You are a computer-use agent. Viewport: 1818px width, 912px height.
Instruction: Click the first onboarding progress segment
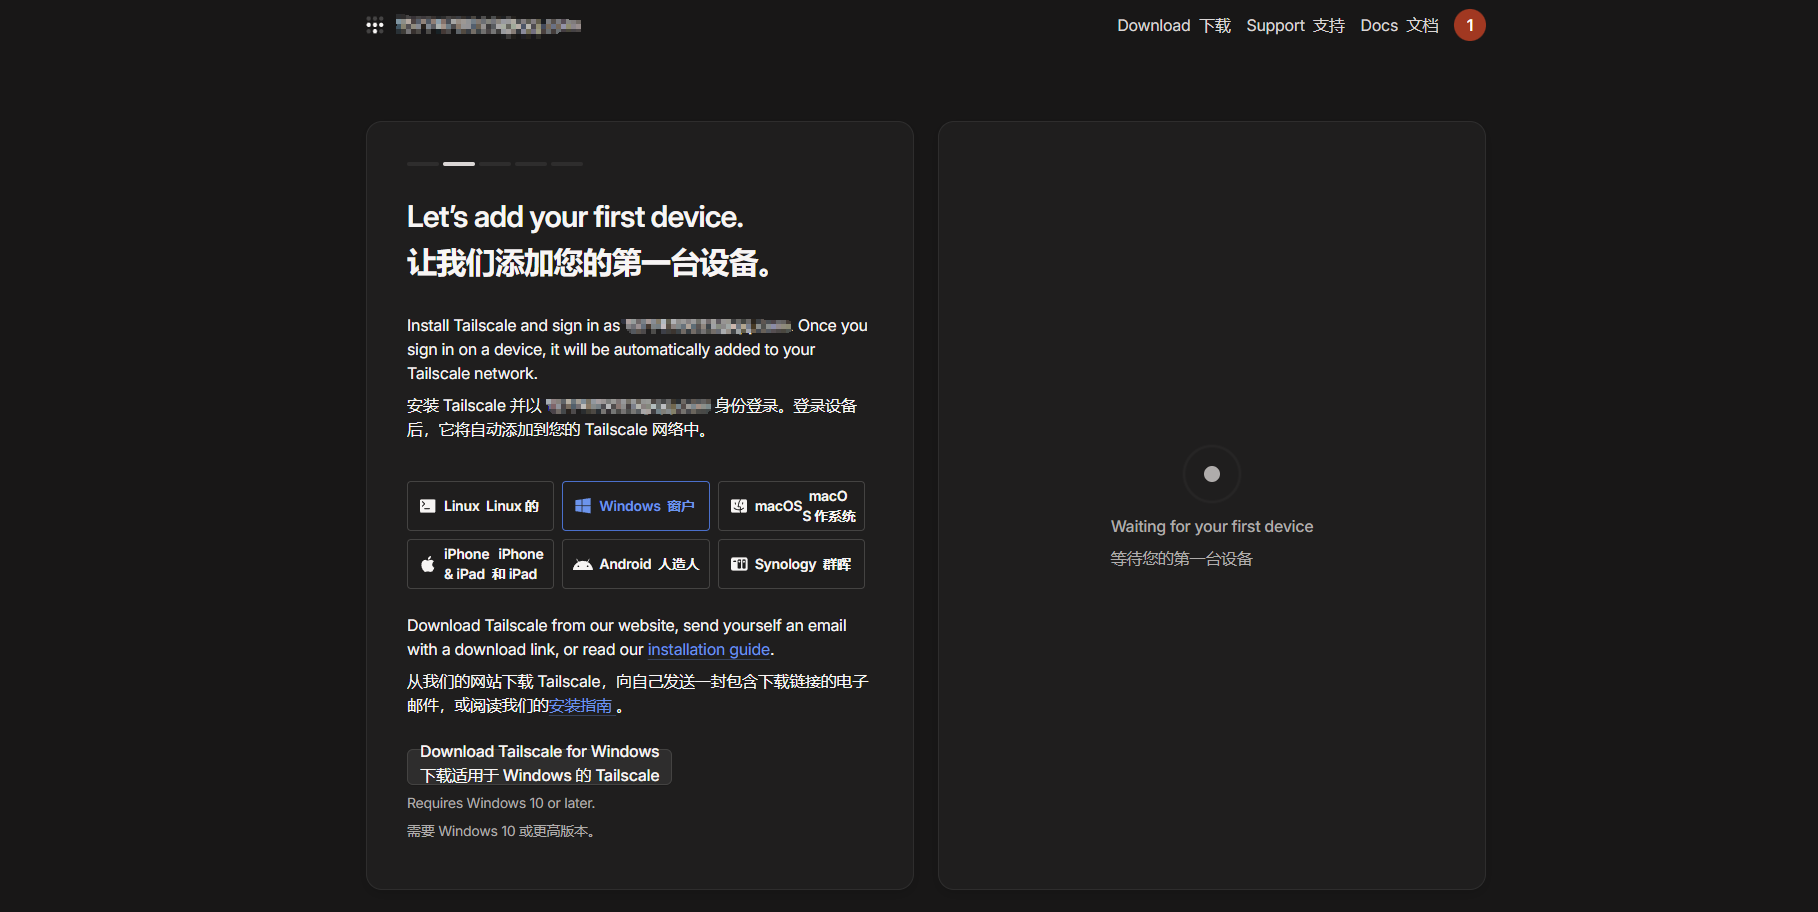click(422, 163)
